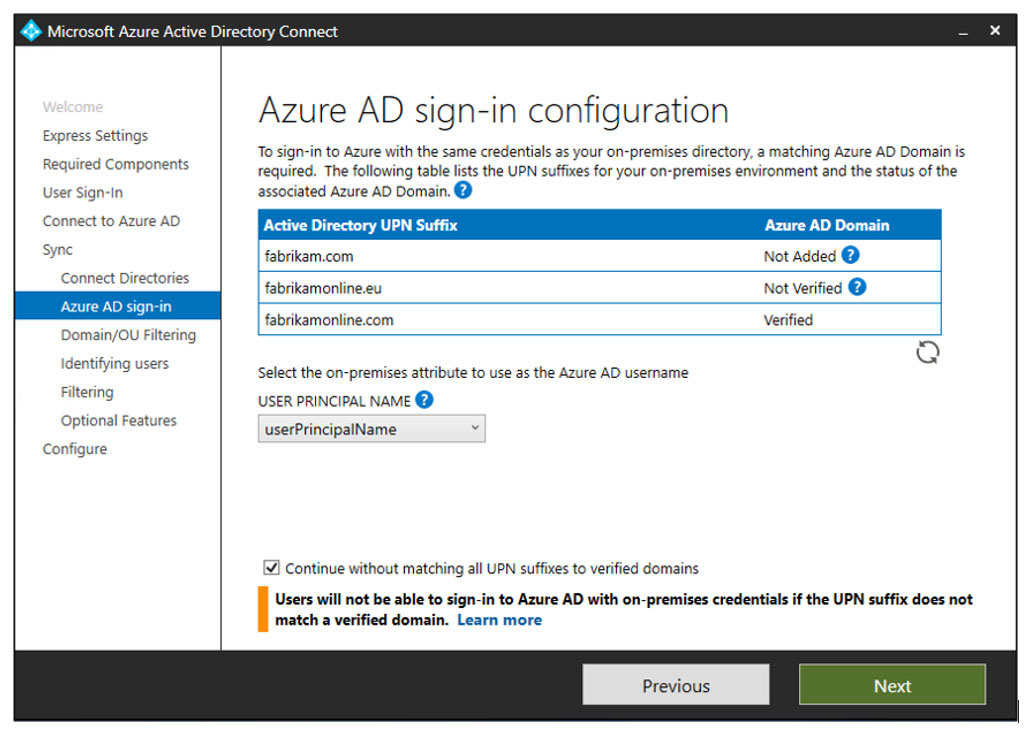Select the fabrikamonline.com UPN suffix cell
This screenshot has height=735, width=1032.
point(329,320)
